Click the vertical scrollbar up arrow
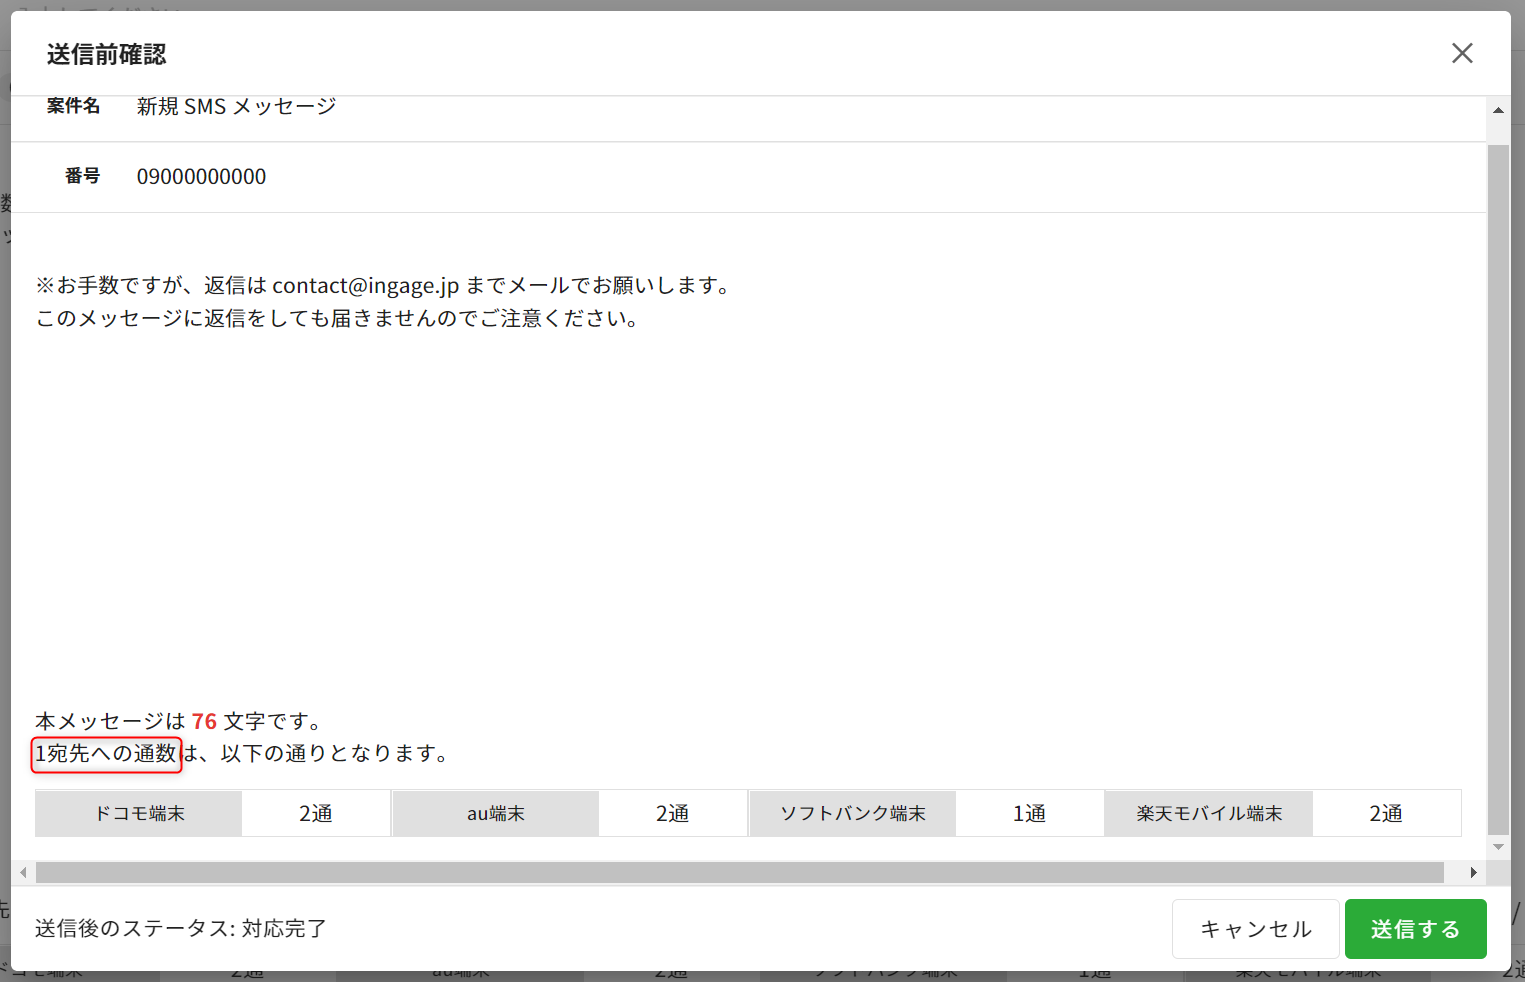This screenshot has width=1525, height=982. click(x=1498, y=110)
